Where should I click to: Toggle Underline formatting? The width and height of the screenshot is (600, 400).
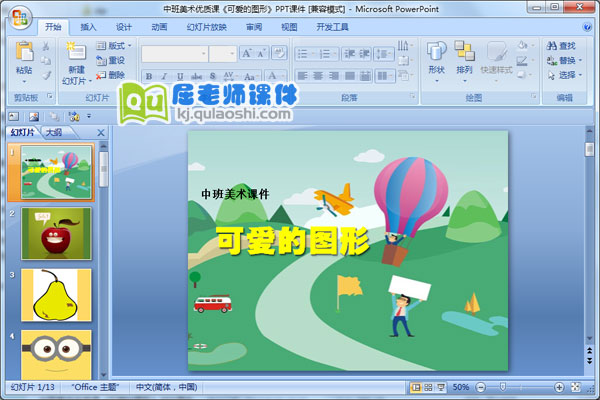click(180, 76)
